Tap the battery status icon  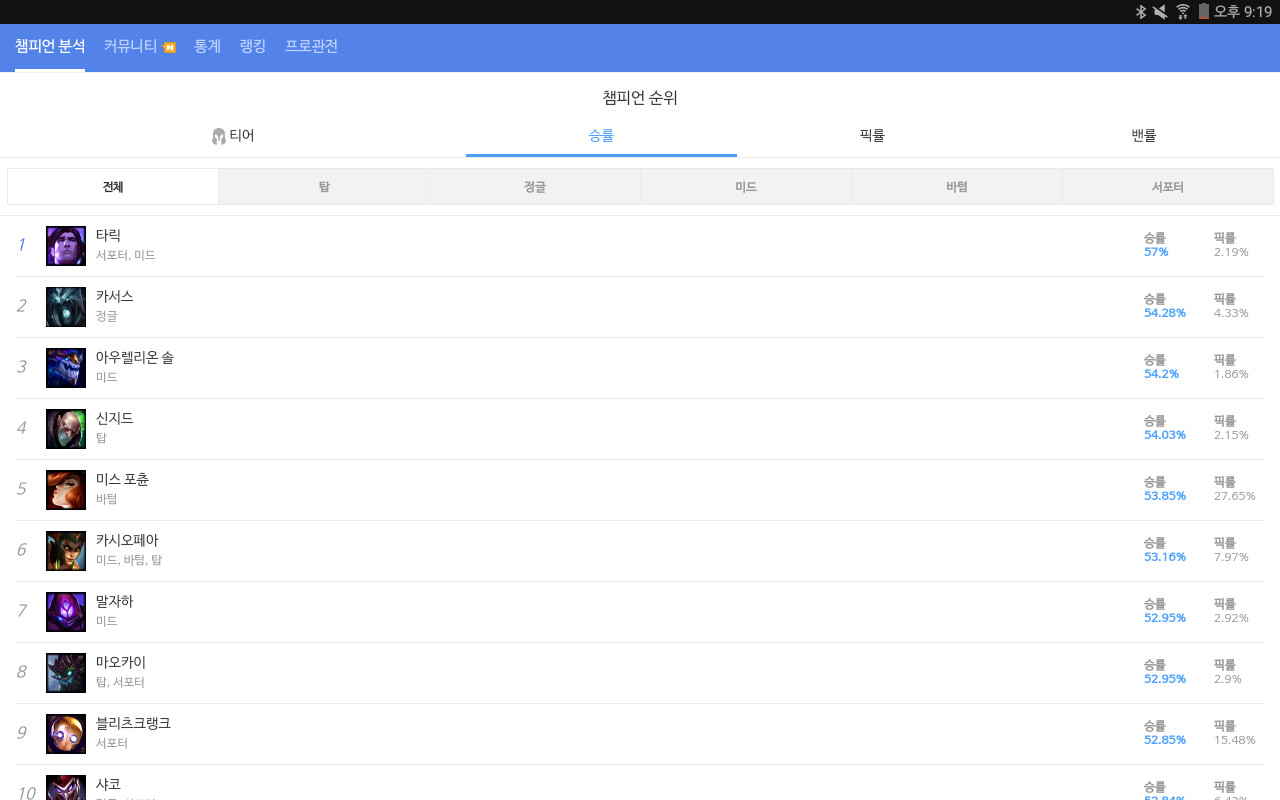[x=1204, y=11]
